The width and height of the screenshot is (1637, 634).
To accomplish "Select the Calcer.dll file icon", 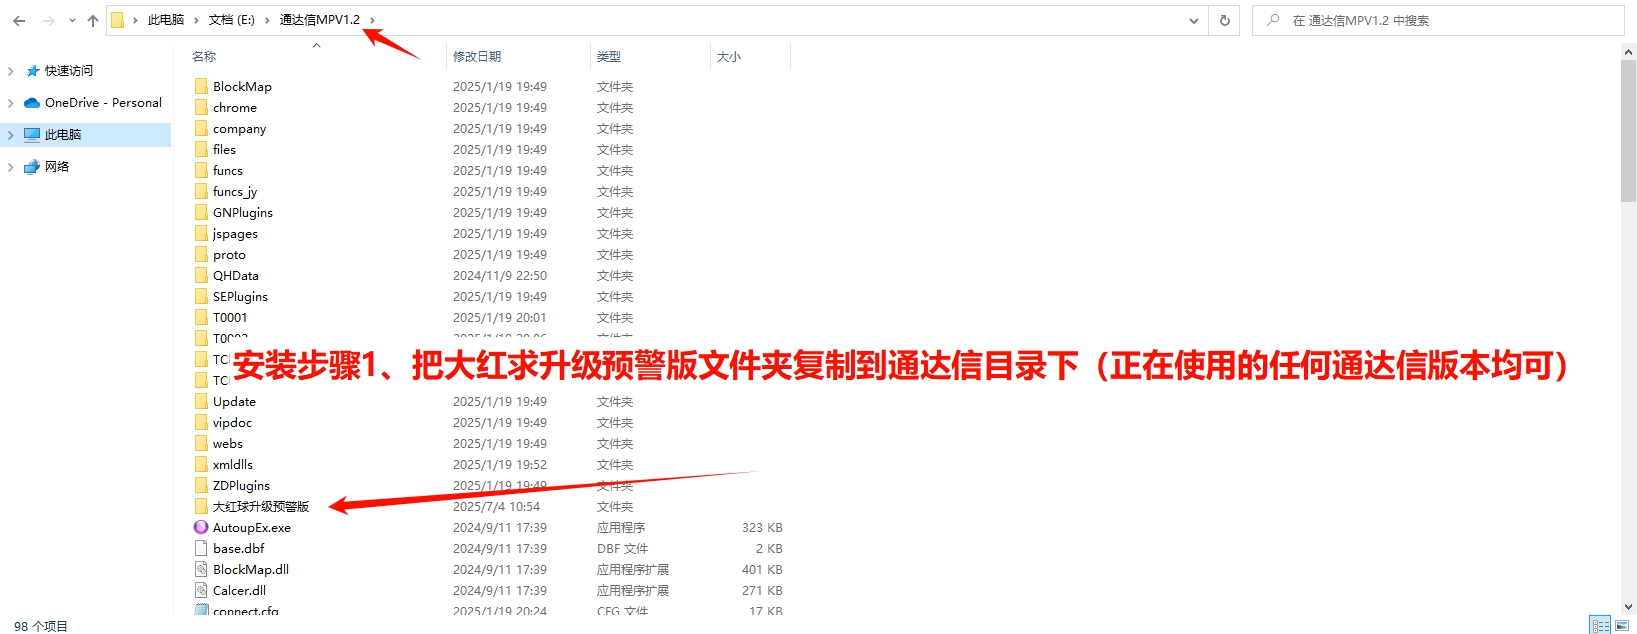I will [x=201, y=590].
